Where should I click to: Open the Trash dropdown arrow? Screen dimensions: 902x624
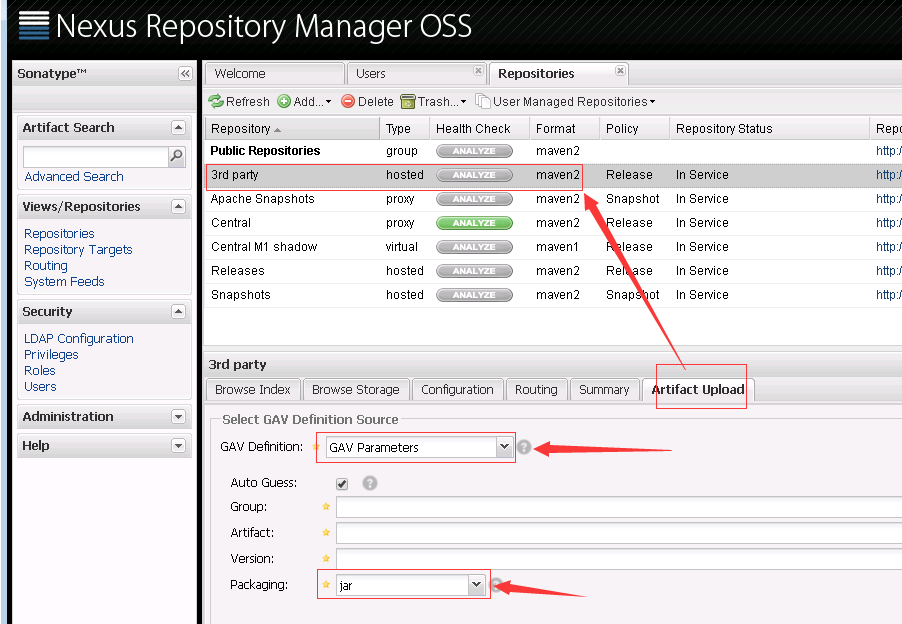463,102
